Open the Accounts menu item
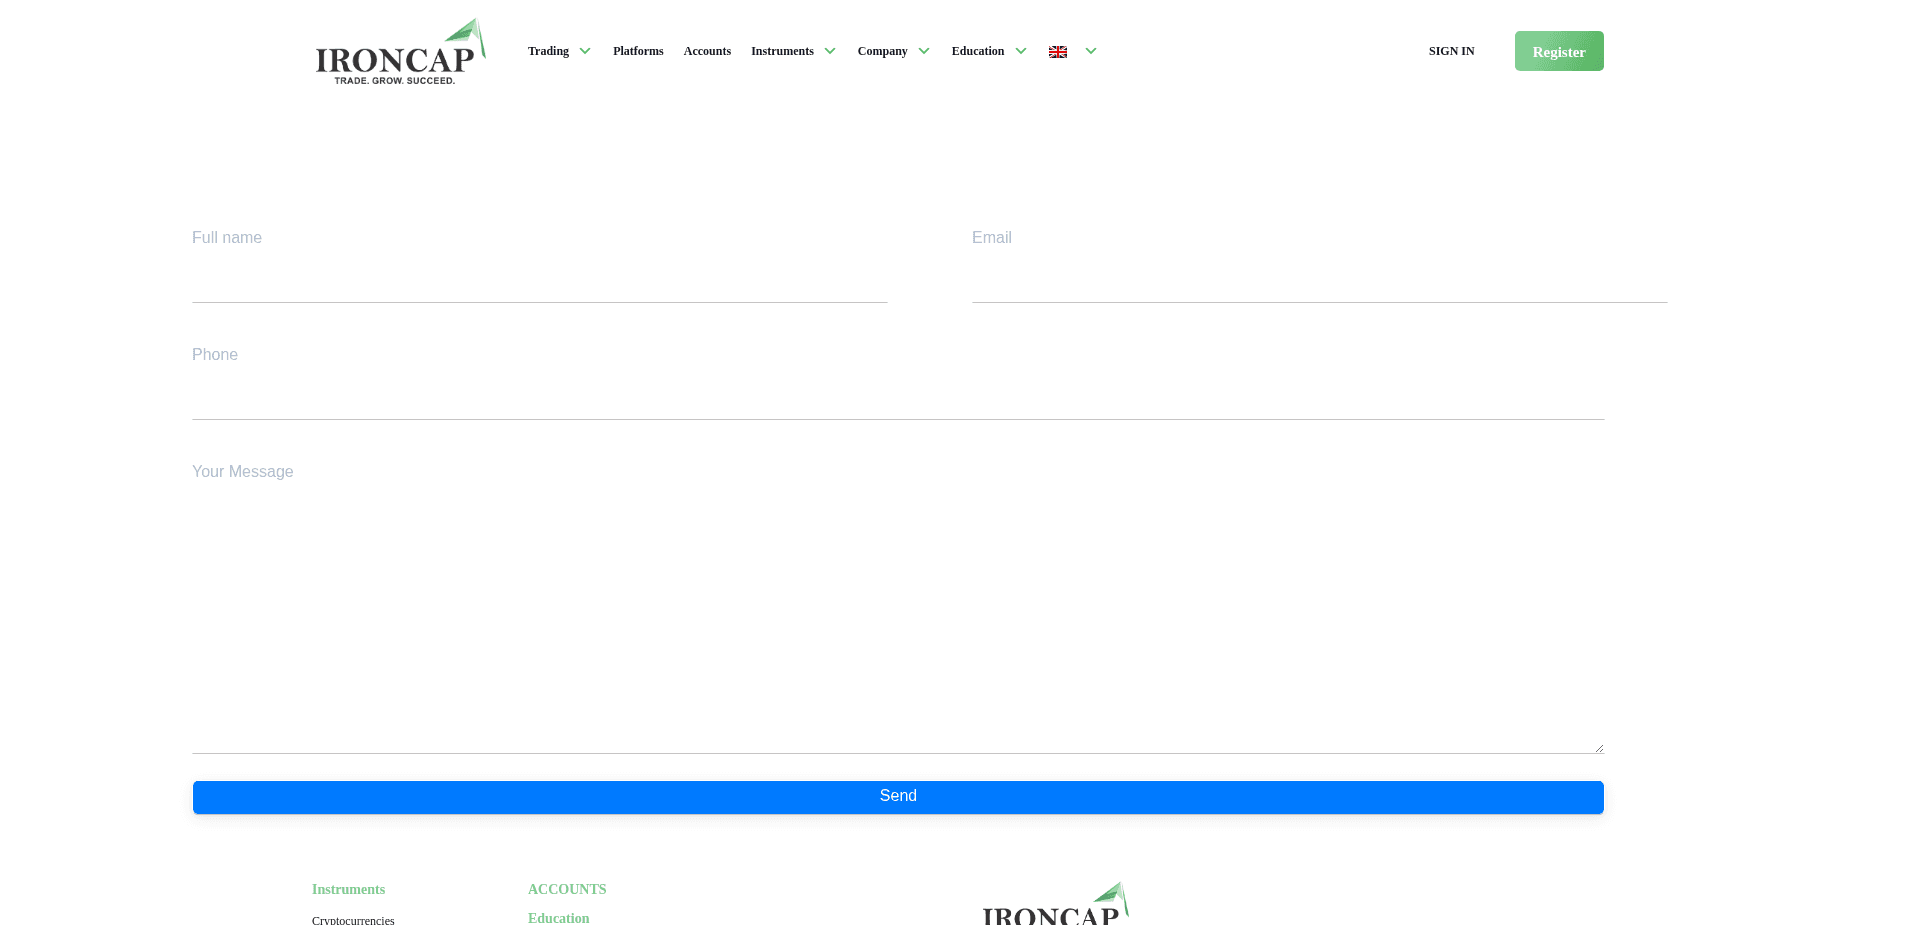This screenshot has height=925, width=1920. (x=707, y=51)
